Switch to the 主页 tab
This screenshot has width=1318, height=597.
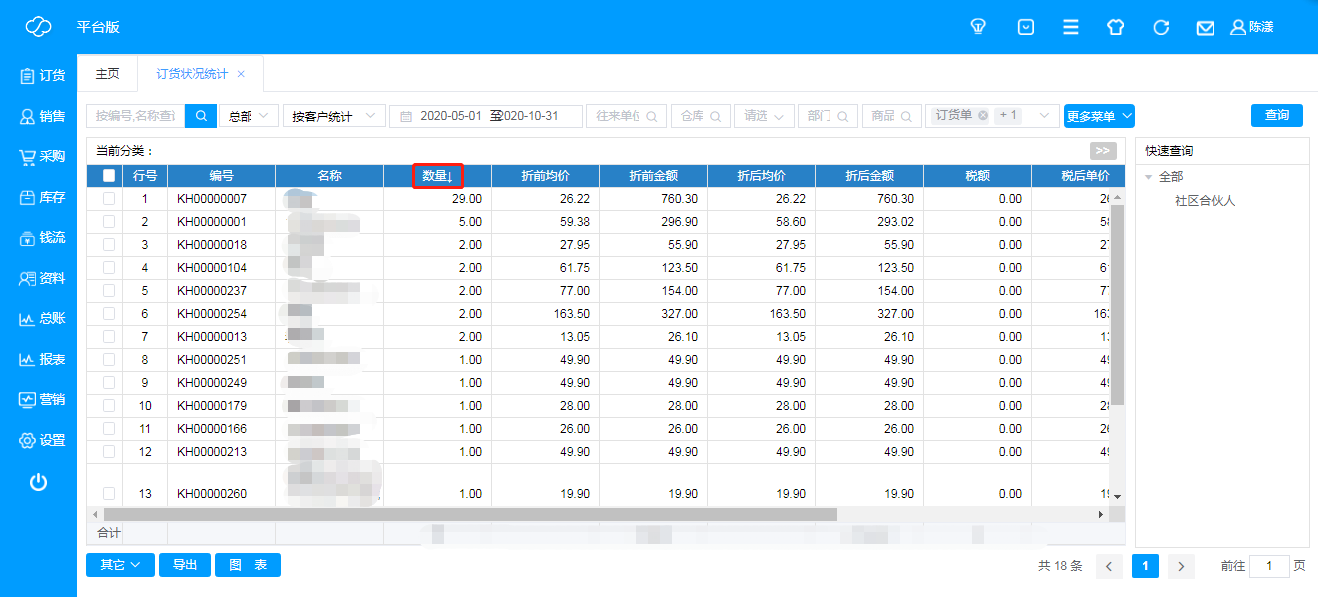[107, 74]
